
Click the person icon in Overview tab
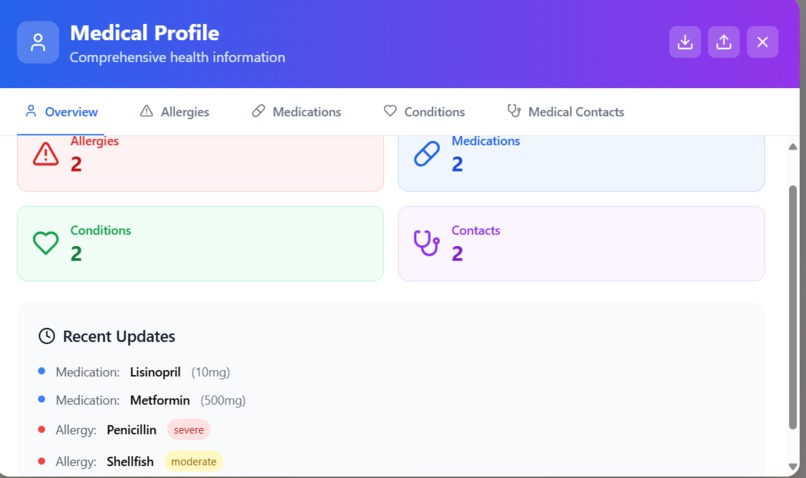tap(31, 111)
